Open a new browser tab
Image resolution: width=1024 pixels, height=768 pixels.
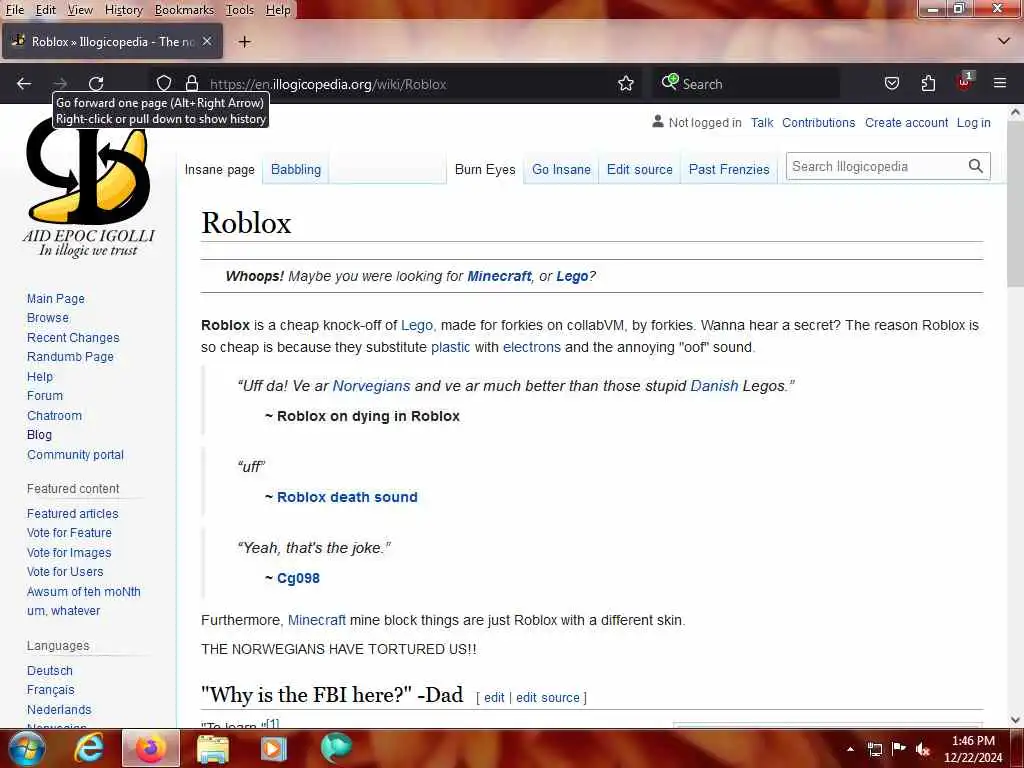pyautogui.click(x=244, y=42)
